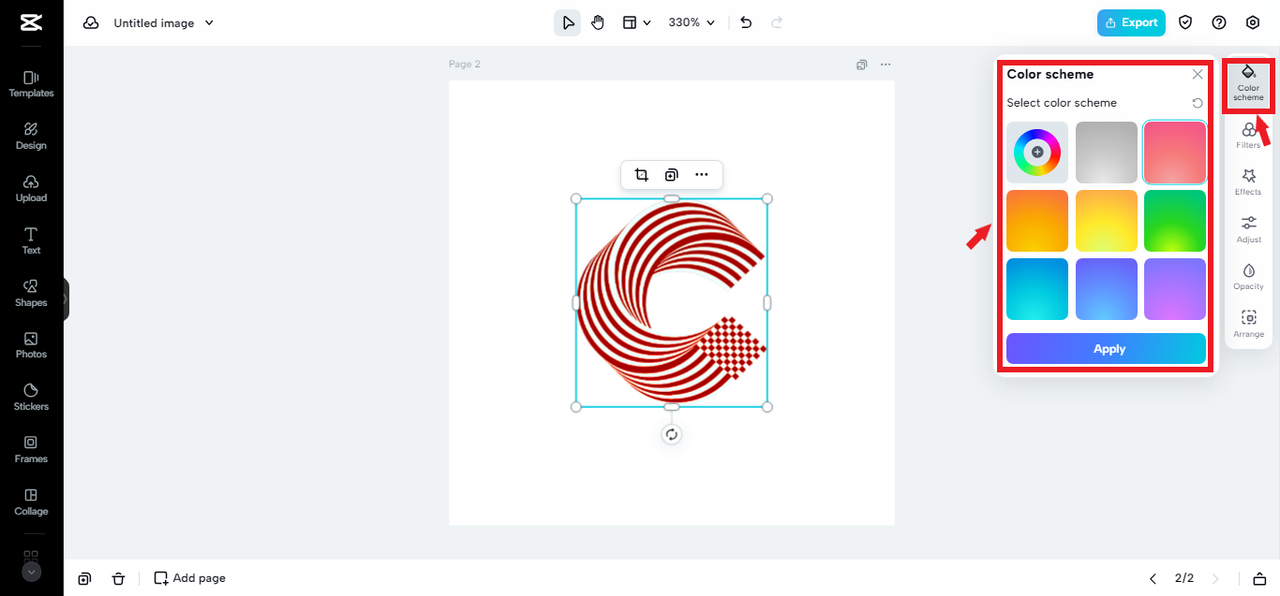
Task: Open the 330% zoom dropdown
Action: pos(692,22)
